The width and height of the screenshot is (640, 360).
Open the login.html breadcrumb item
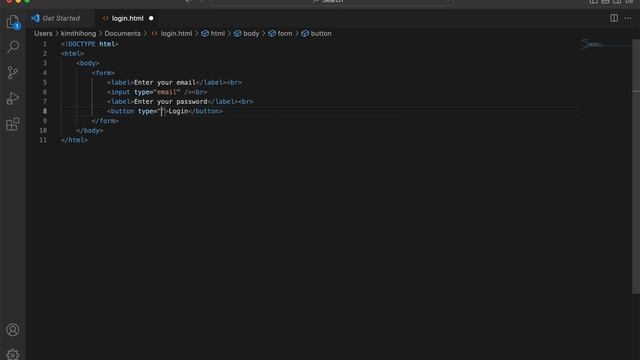[172, 33]
